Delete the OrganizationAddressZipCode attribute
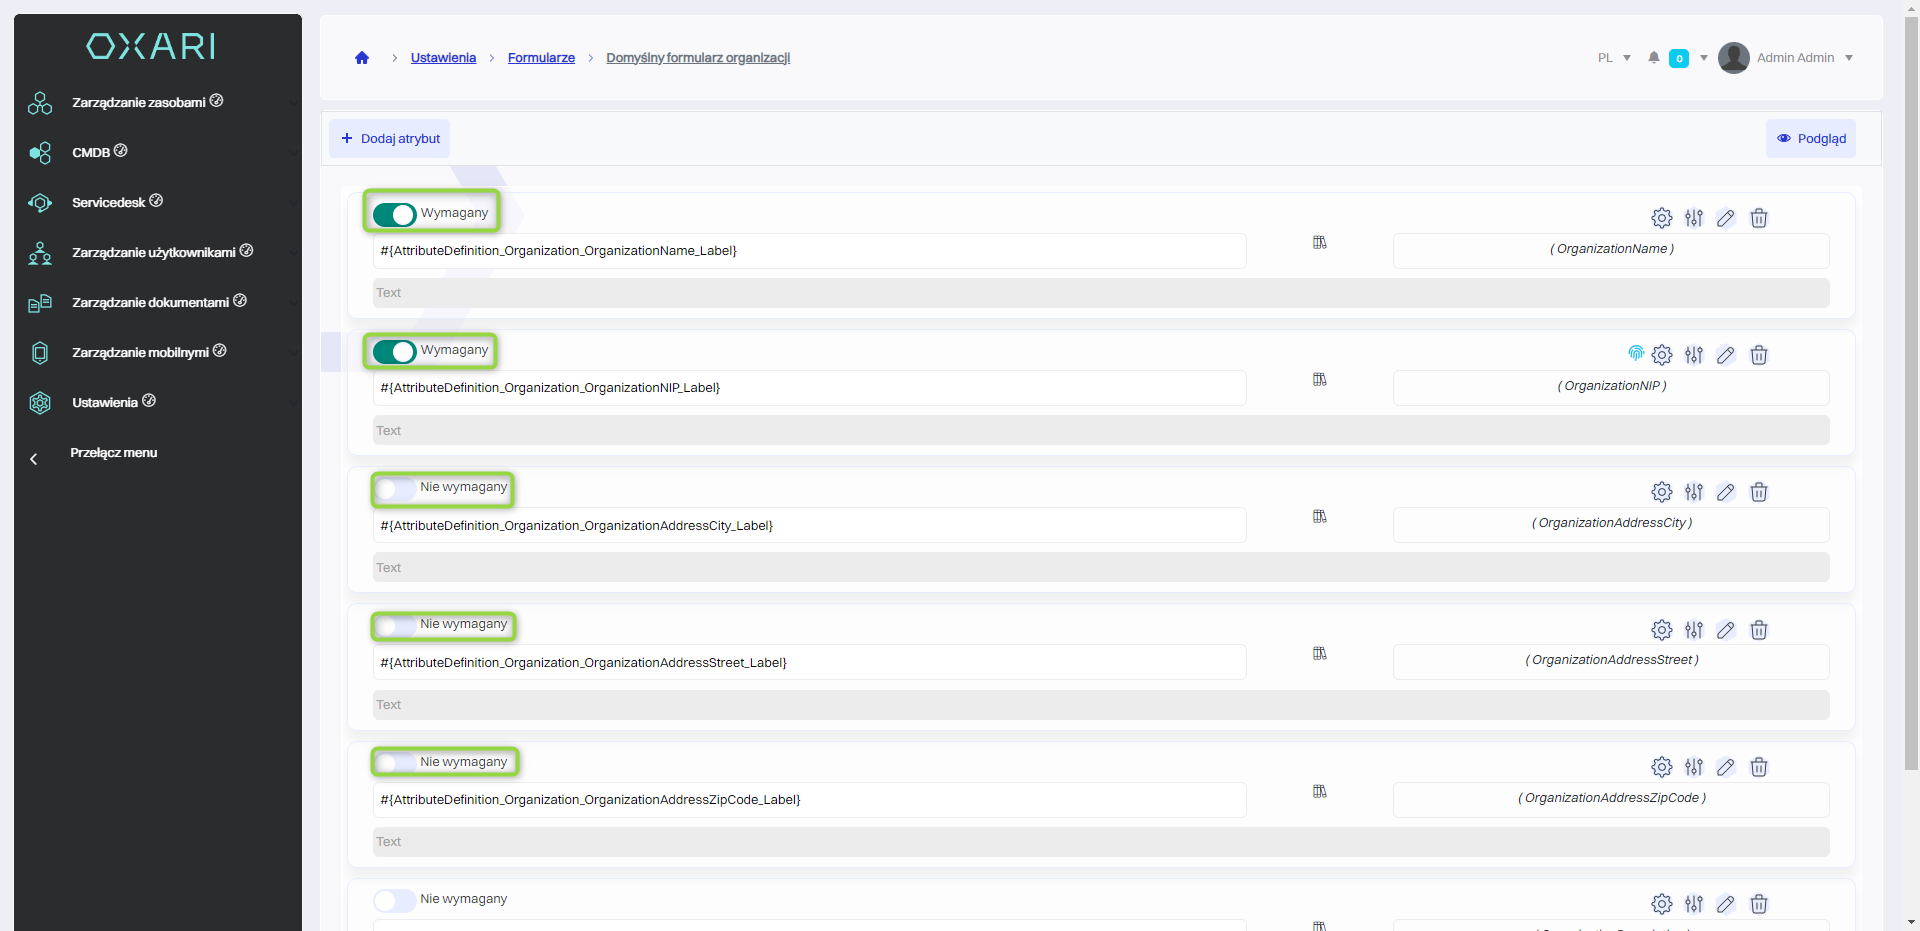The image size is (1920, 931). [1758, 767]
